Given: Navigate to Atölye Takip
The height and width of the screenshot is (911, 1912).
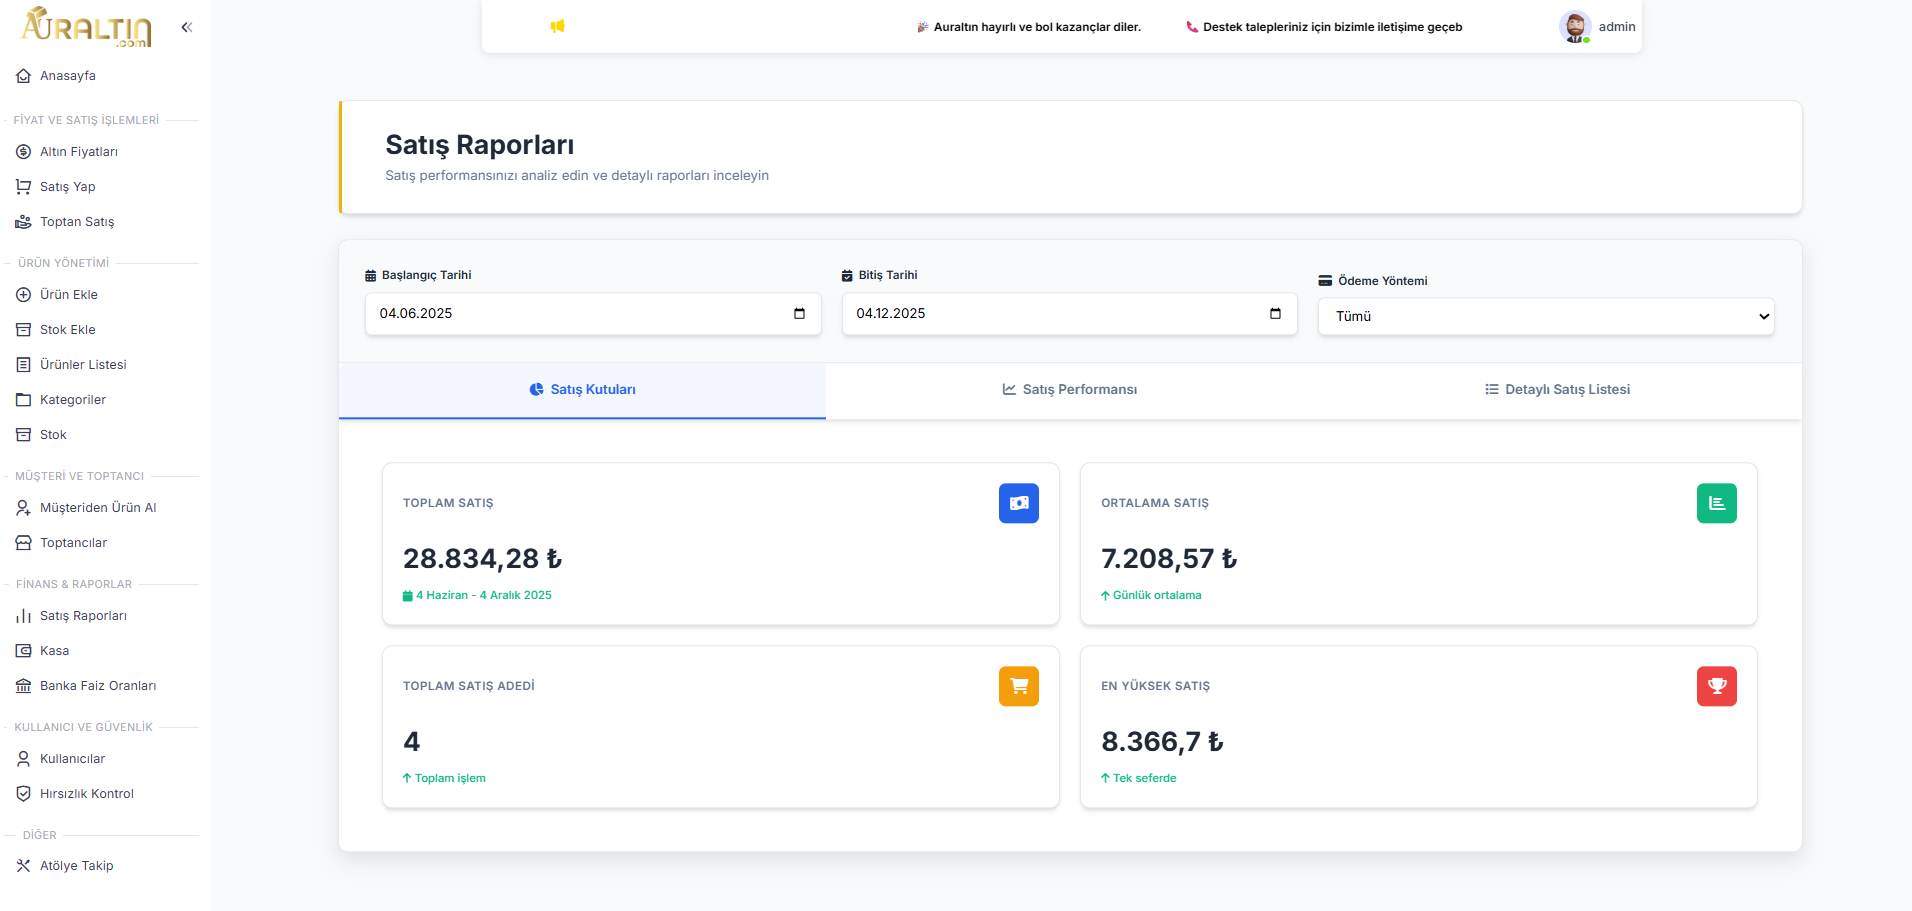Looking at the screenshot, I should click(76, 866).
